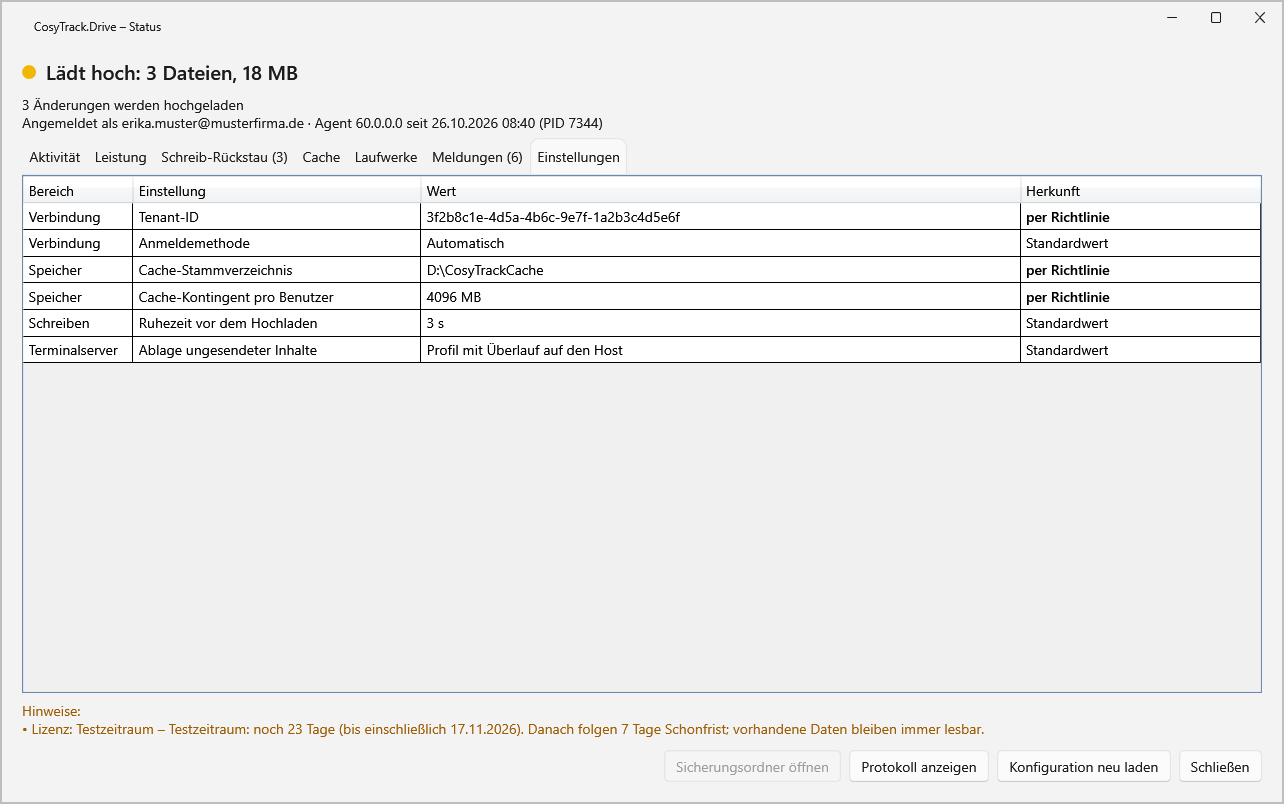
Task: Click the Protokoll anzeigen button
Action: tap(919, 767)
